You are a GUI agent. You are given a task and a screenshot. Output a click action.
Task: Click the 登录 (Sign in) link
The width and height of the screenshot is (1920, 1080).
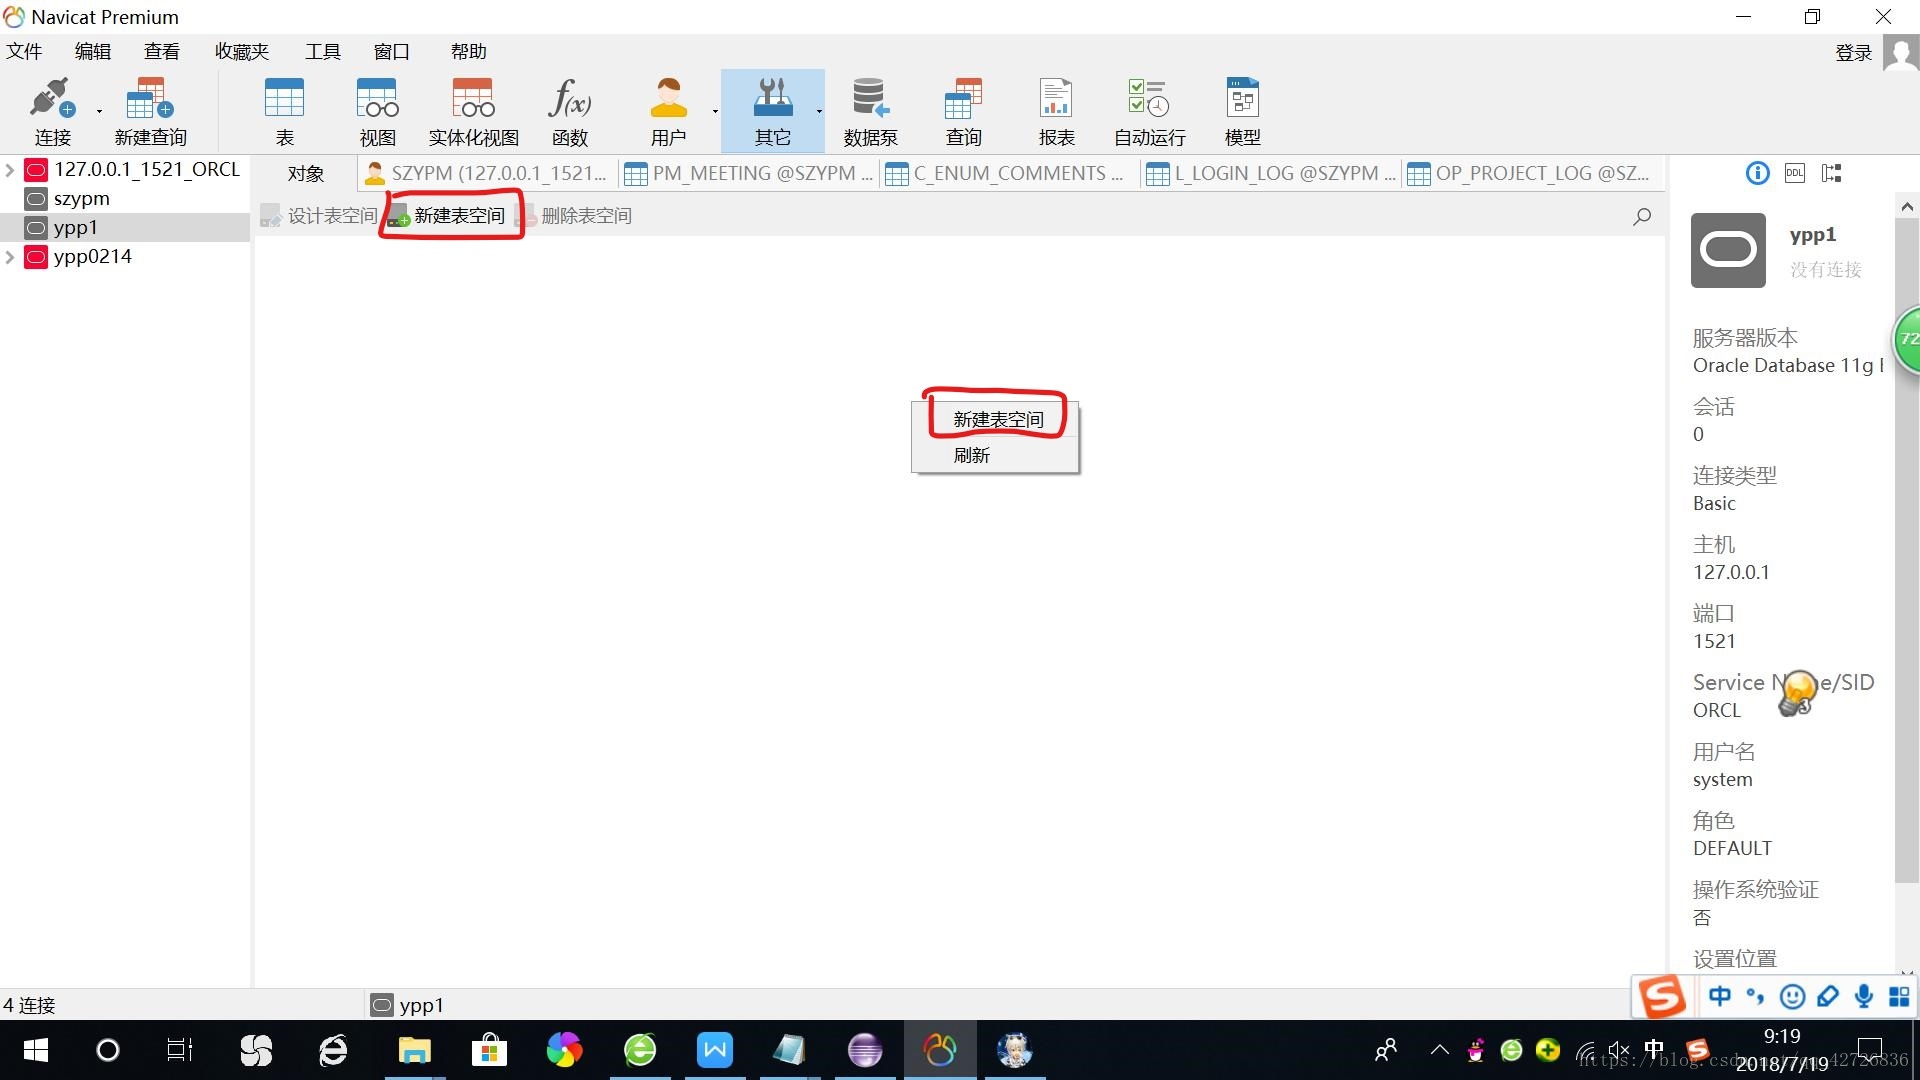(1853, 52)
